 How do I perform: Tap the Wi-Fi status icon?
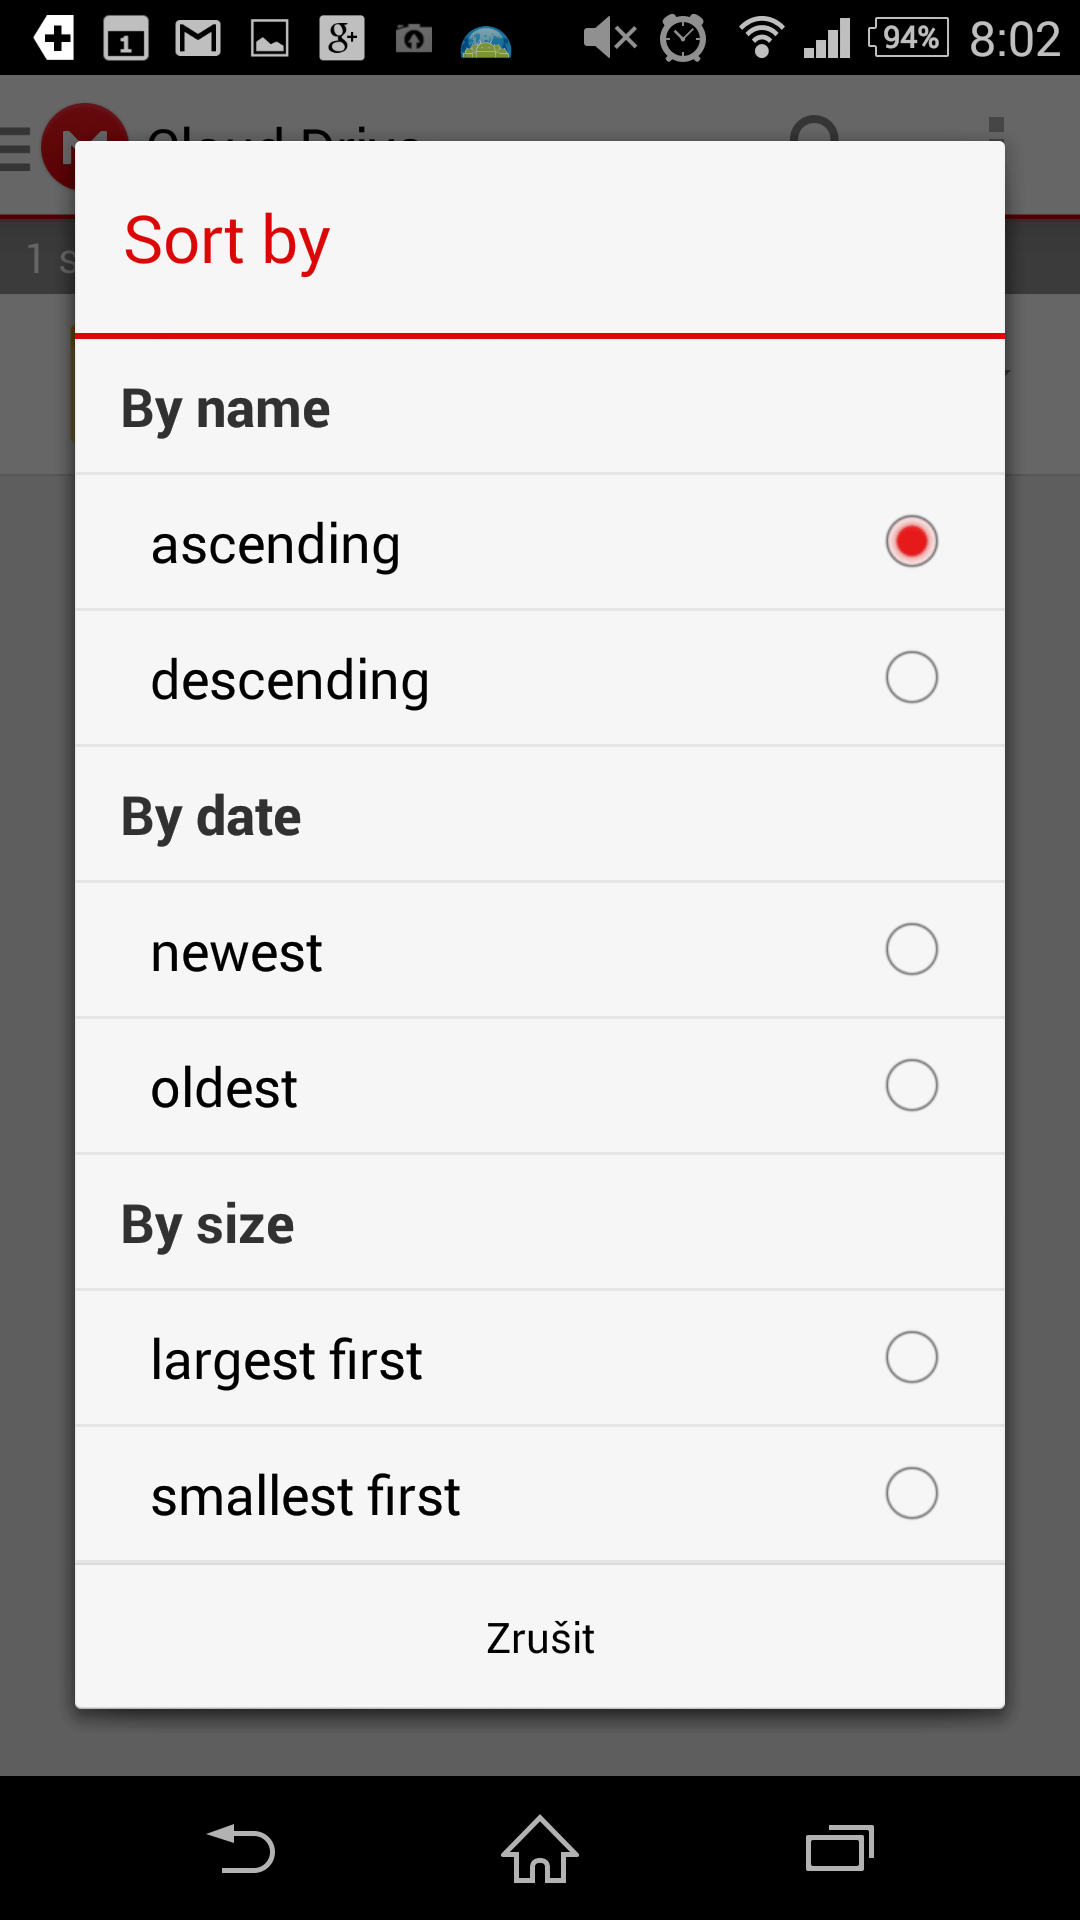(x=761, y=39)
